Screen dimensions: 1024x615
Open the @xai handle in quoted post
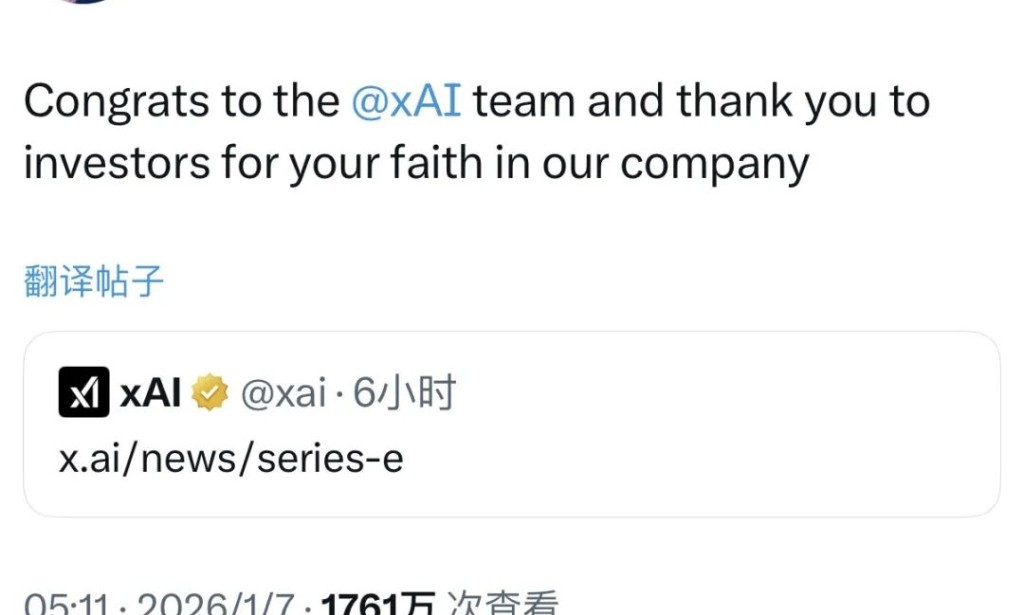[x=283, y=394]
